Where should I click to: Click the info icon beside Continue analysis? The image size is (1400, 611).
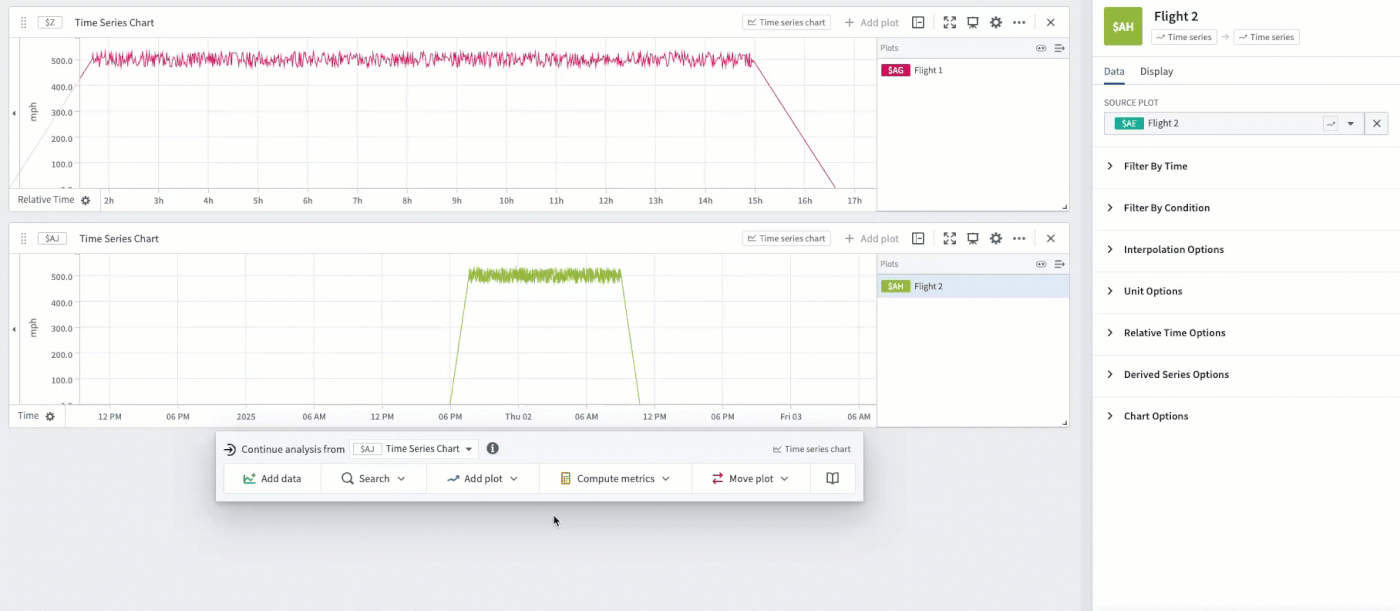(492, 449)
